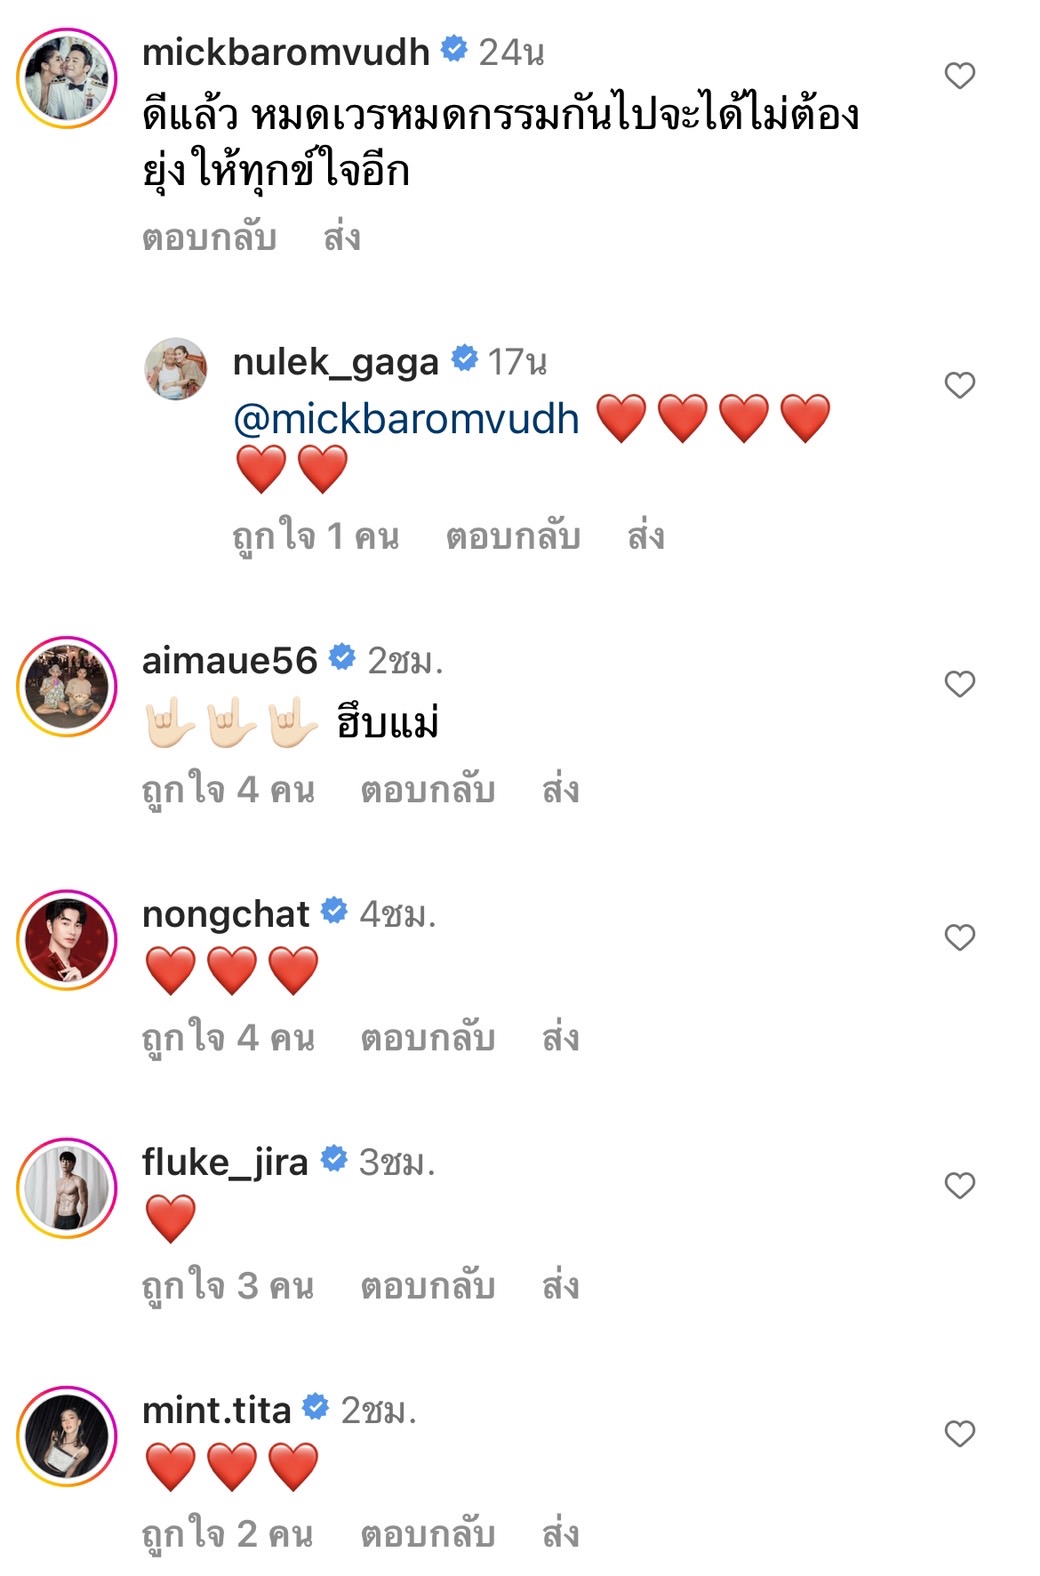Open fluke_jira's profile avatar
Viewport: 1040px width, 1576px height.
pos(67,1188)
